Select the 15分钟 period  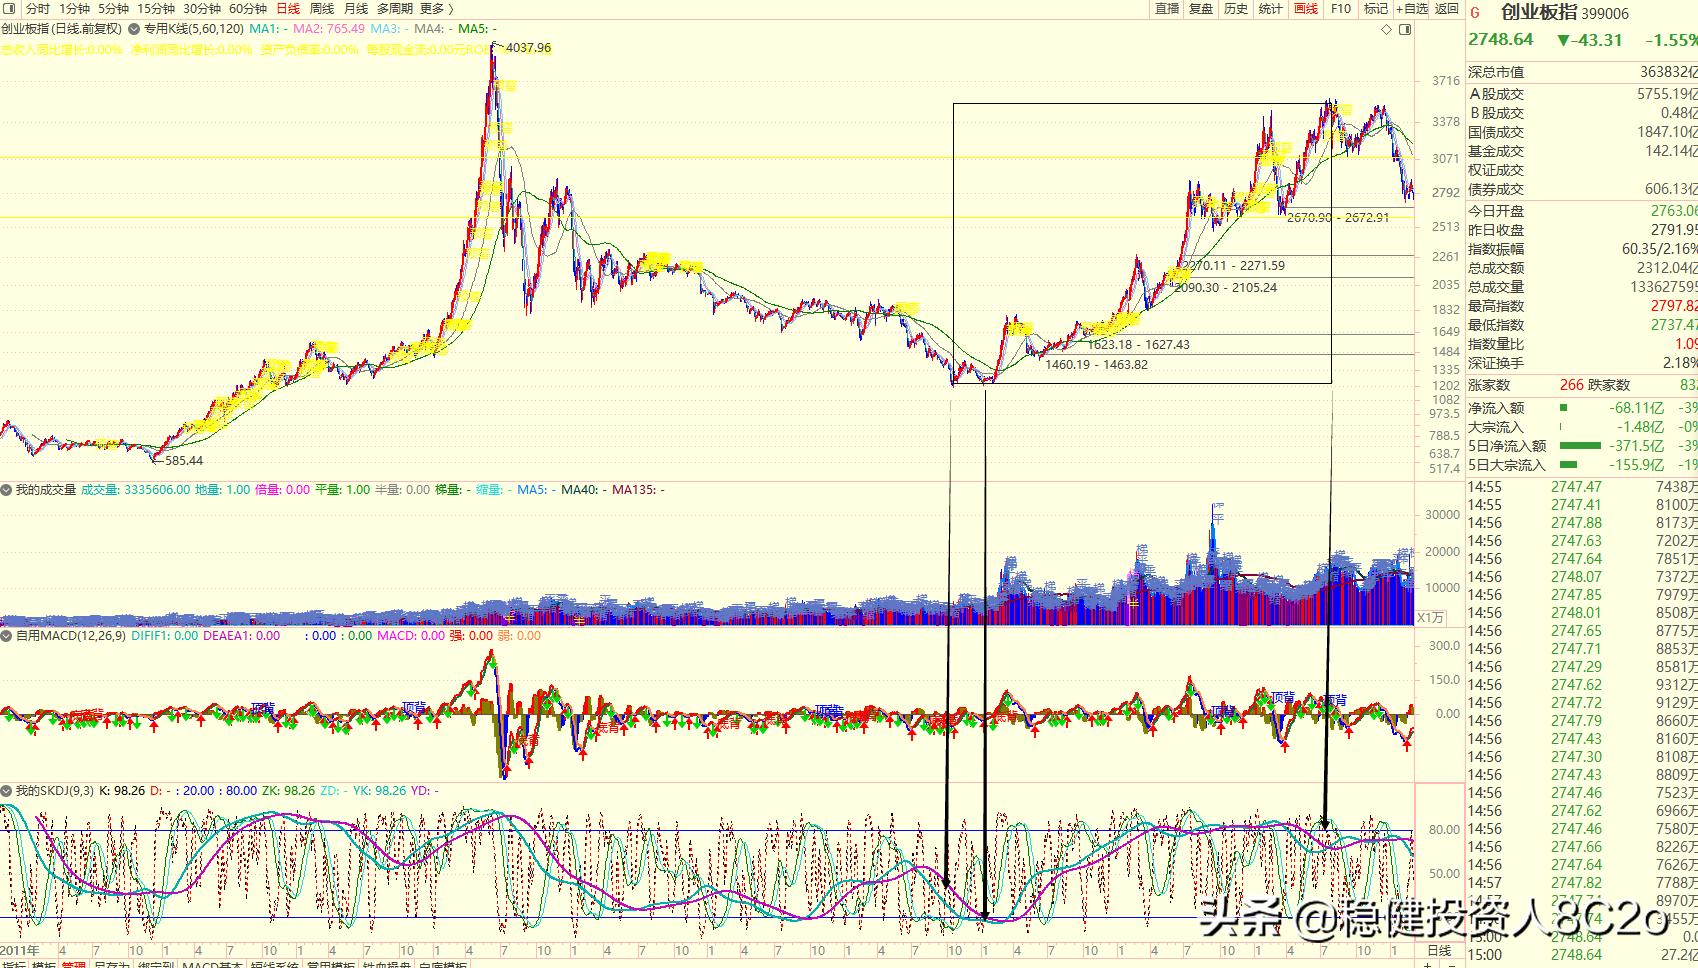156,8
